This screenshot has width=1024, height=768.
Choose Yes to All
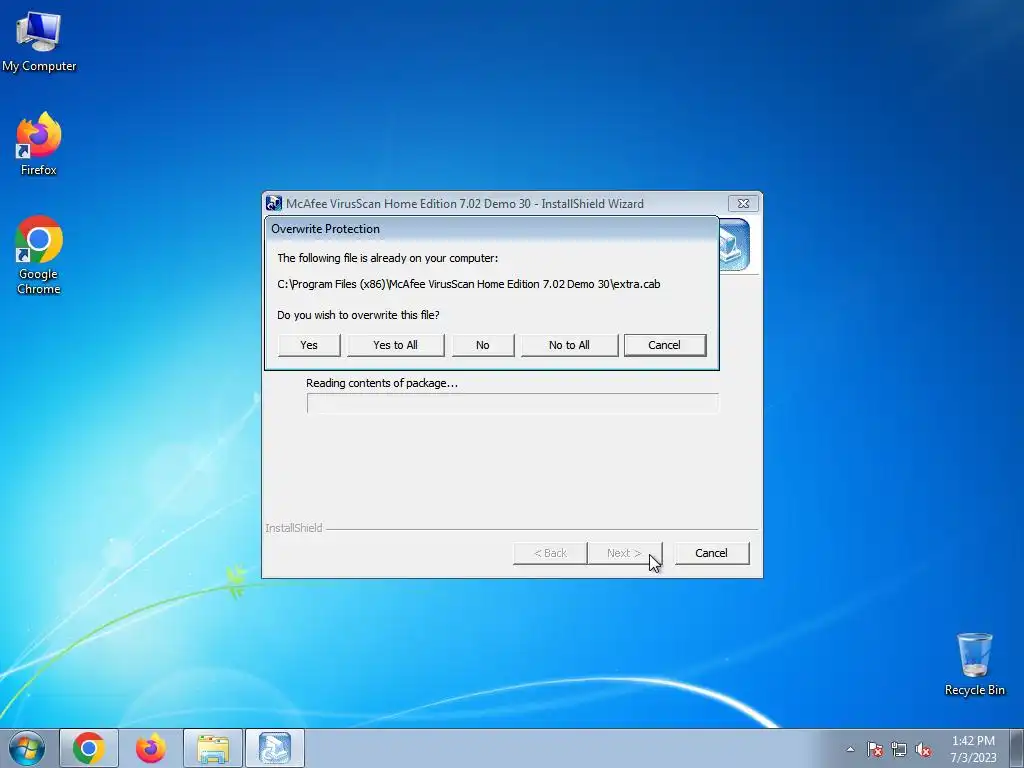pyautogui.click(x=395, y=345)
